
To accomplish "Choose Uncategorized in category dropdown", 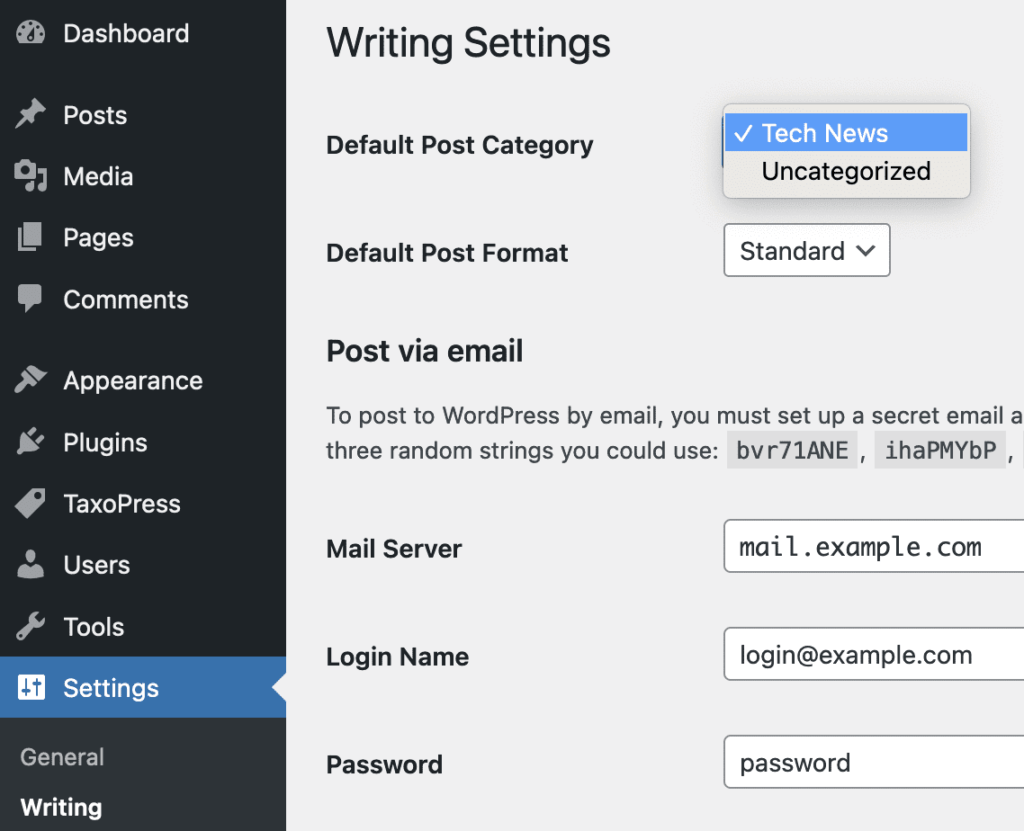I will (846, 171).
